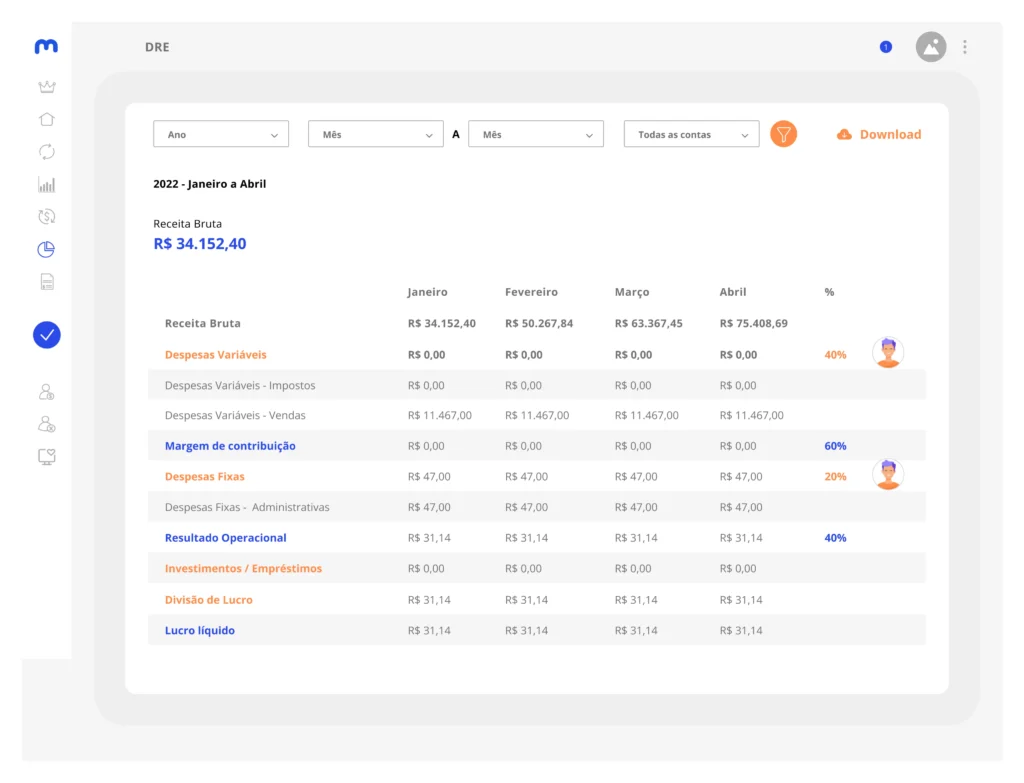Select the dollar refresh sidebar icon
Screen dimensions: 1024x783
pos(47,216)
